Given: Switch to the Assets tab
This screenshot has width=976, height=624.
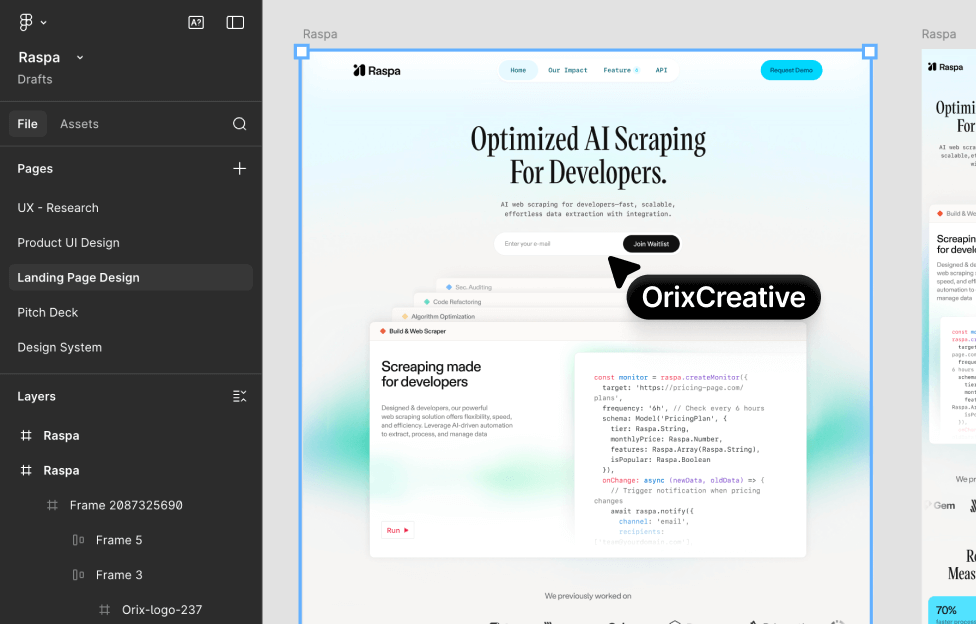Looking at the screenshot, I should click(x=79, y=124).
